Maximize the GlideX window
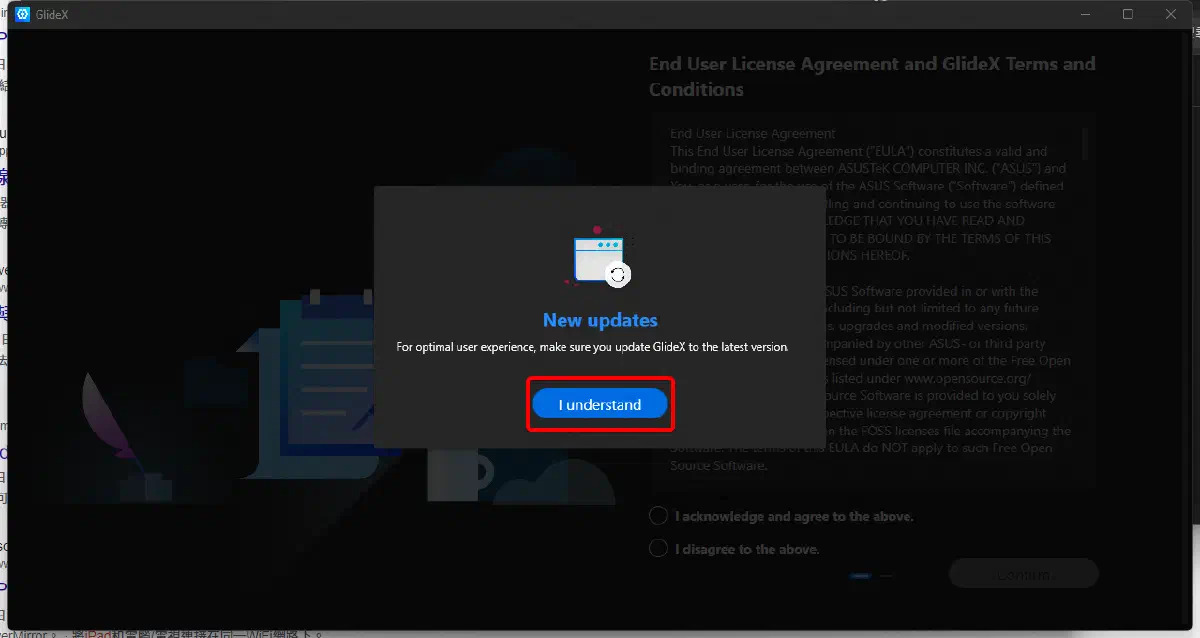The image size is (1200, 638). (1128, 14)
